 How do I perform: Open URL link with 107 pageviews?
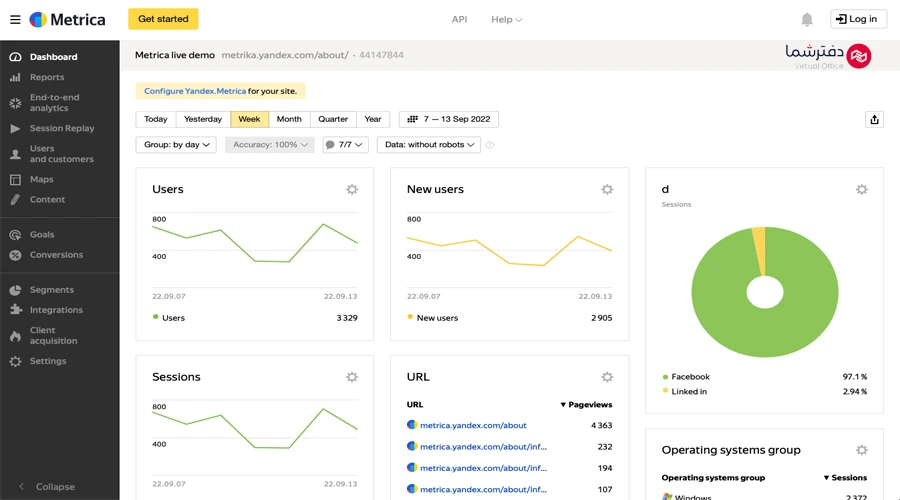pyautogui.click(x=483, y=490)
